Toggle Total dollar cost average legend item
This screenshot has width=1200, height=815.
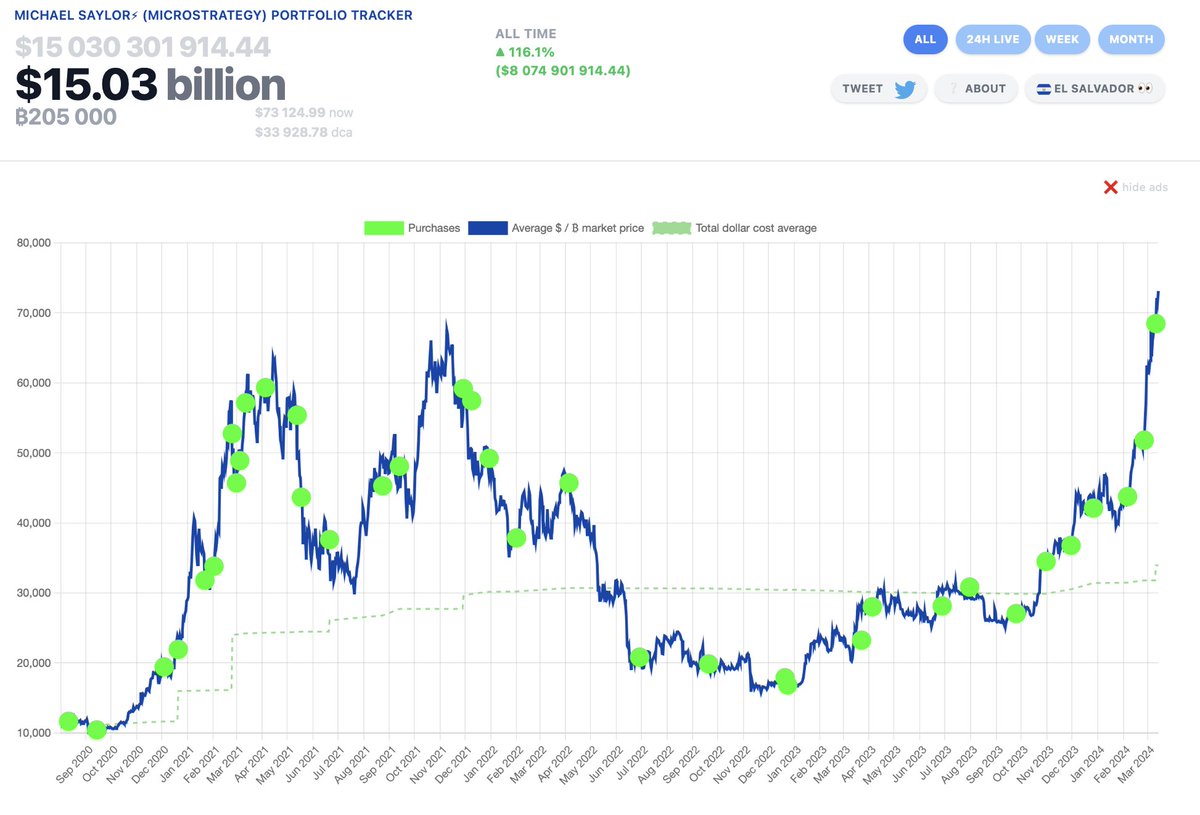(x=733, y=228)
